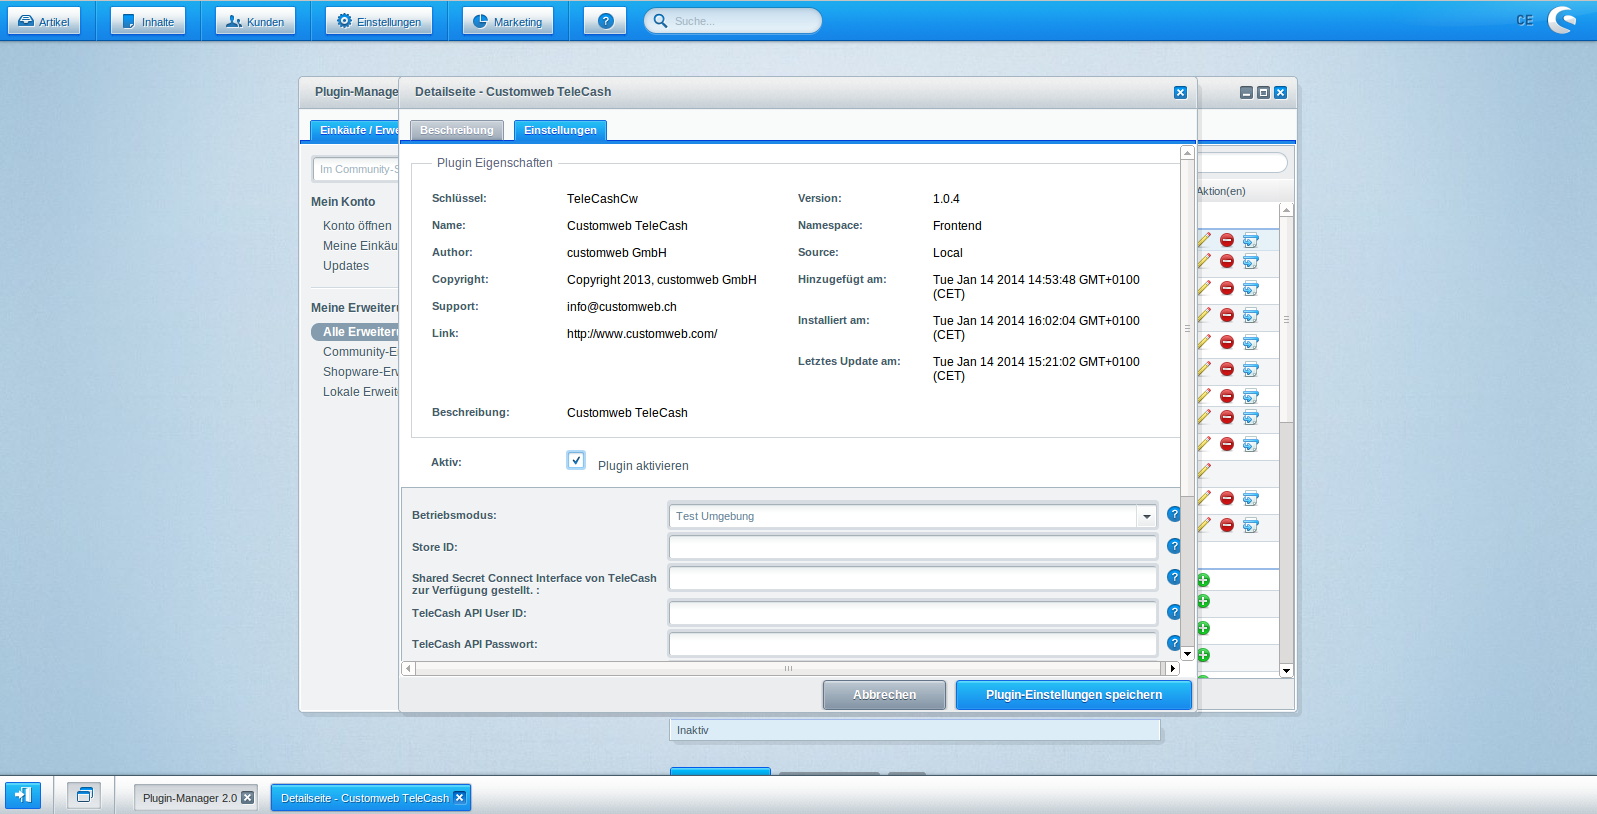Click the first red delete icon in plugin list
The height and width of the screenshot is (814, 1597).
[x=1227, y=240]
